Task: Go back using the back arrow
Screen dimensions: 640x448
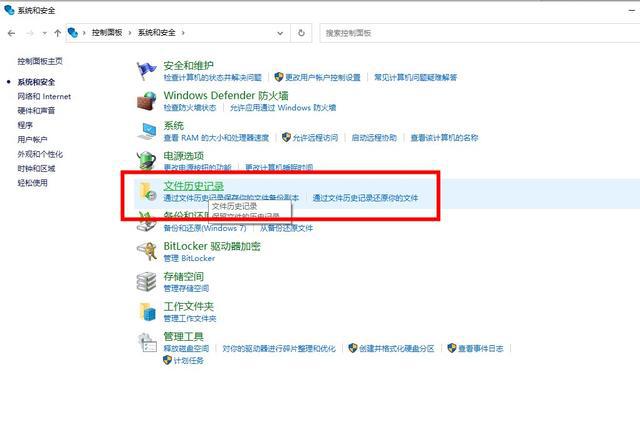Action: coord(11,33)
